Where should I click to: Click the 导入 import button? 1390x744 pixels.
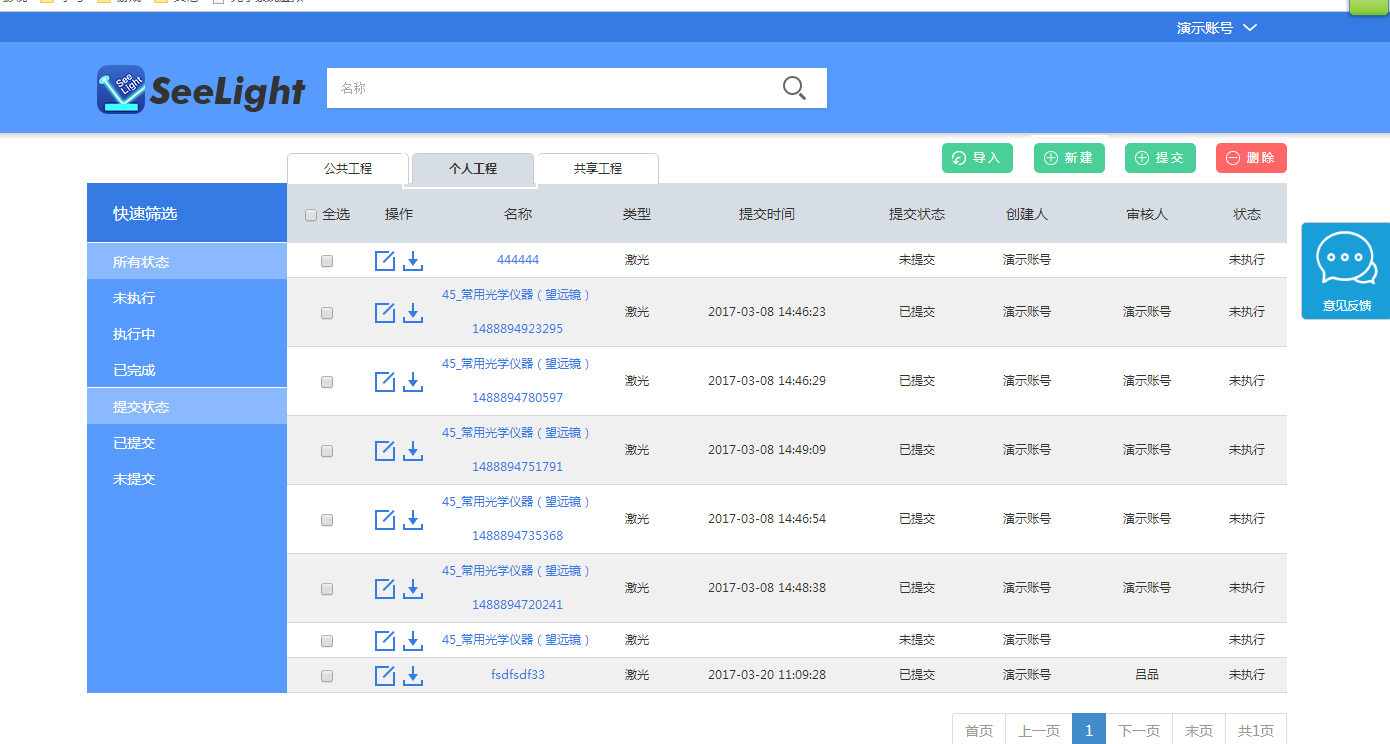pos(977,158)
